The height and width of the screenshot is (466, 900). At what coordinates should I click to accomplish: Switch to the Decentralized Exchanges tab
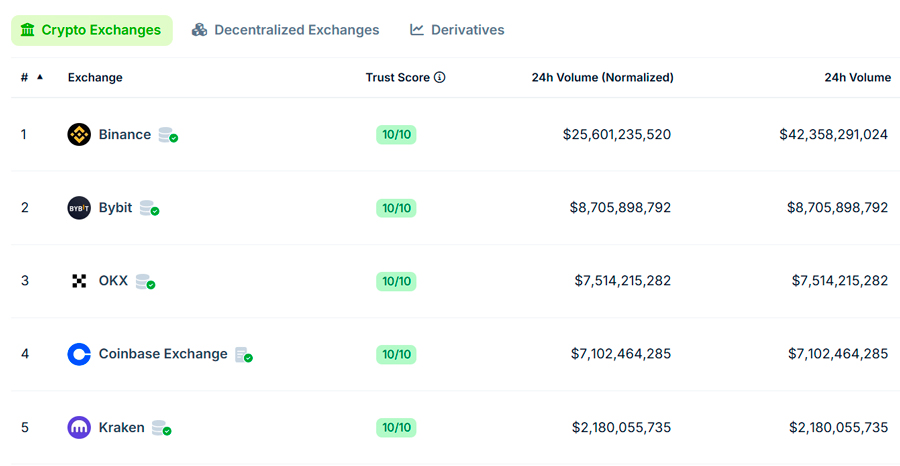[x=286, y=30]
